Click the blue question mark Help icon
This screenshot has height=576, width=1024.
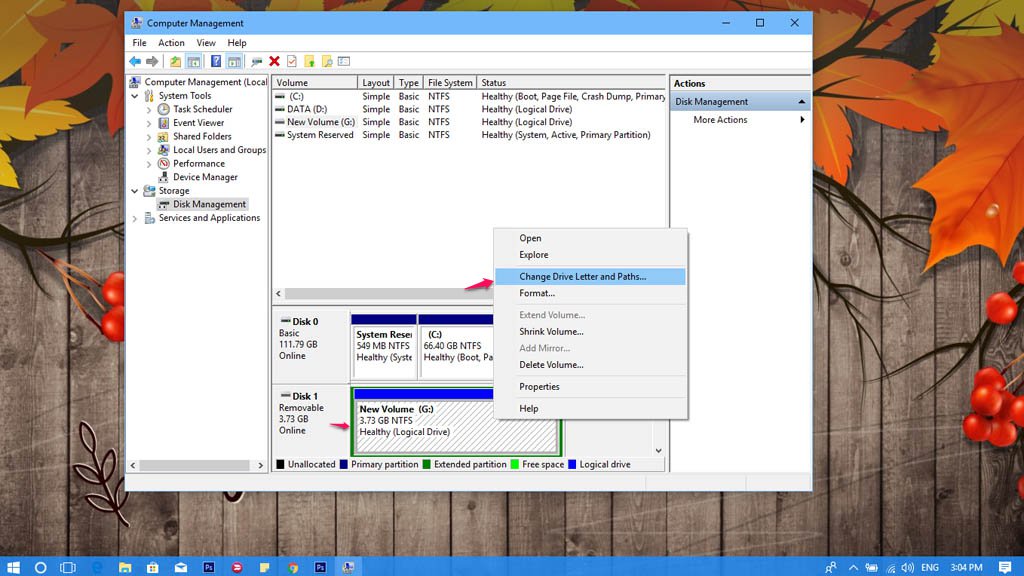216,61
